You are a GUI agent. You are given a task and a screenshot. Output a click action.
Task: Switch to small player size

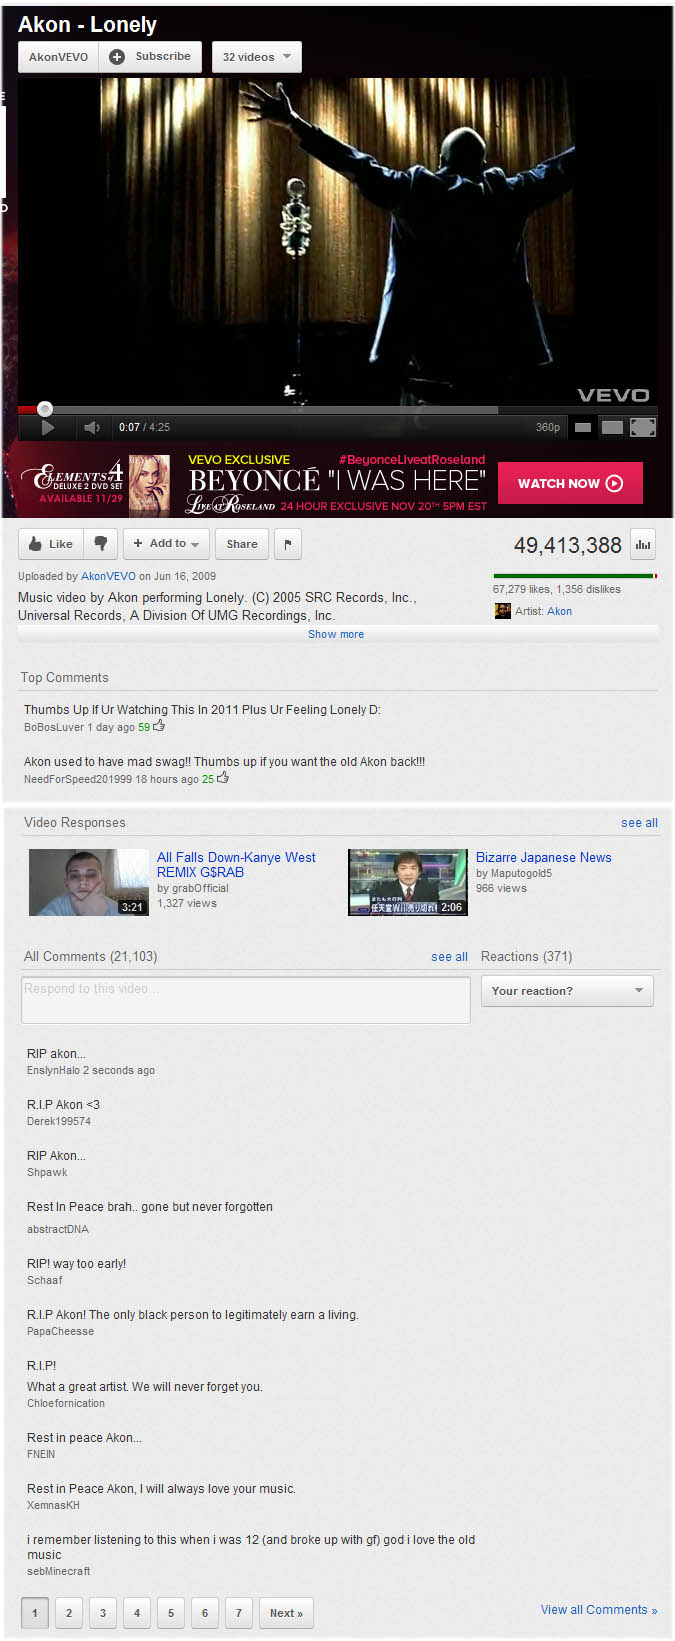tap(583, 427)
